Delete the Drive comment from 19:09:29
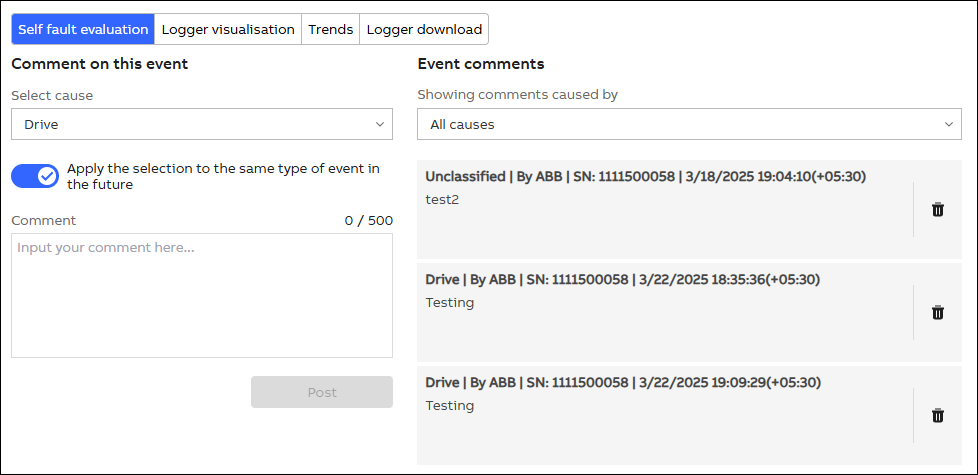978x475 pixels. (x=937, y=415)
